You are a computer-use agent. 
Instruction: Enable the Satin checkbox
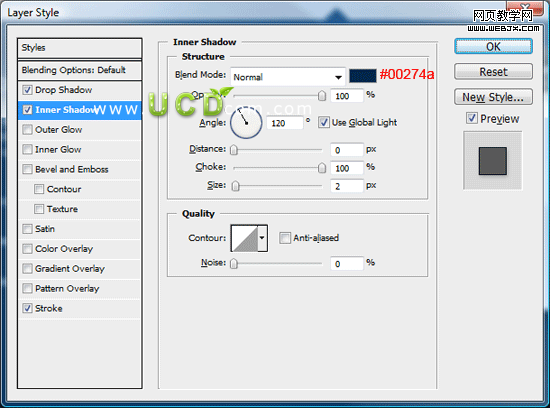pos(27,229)
